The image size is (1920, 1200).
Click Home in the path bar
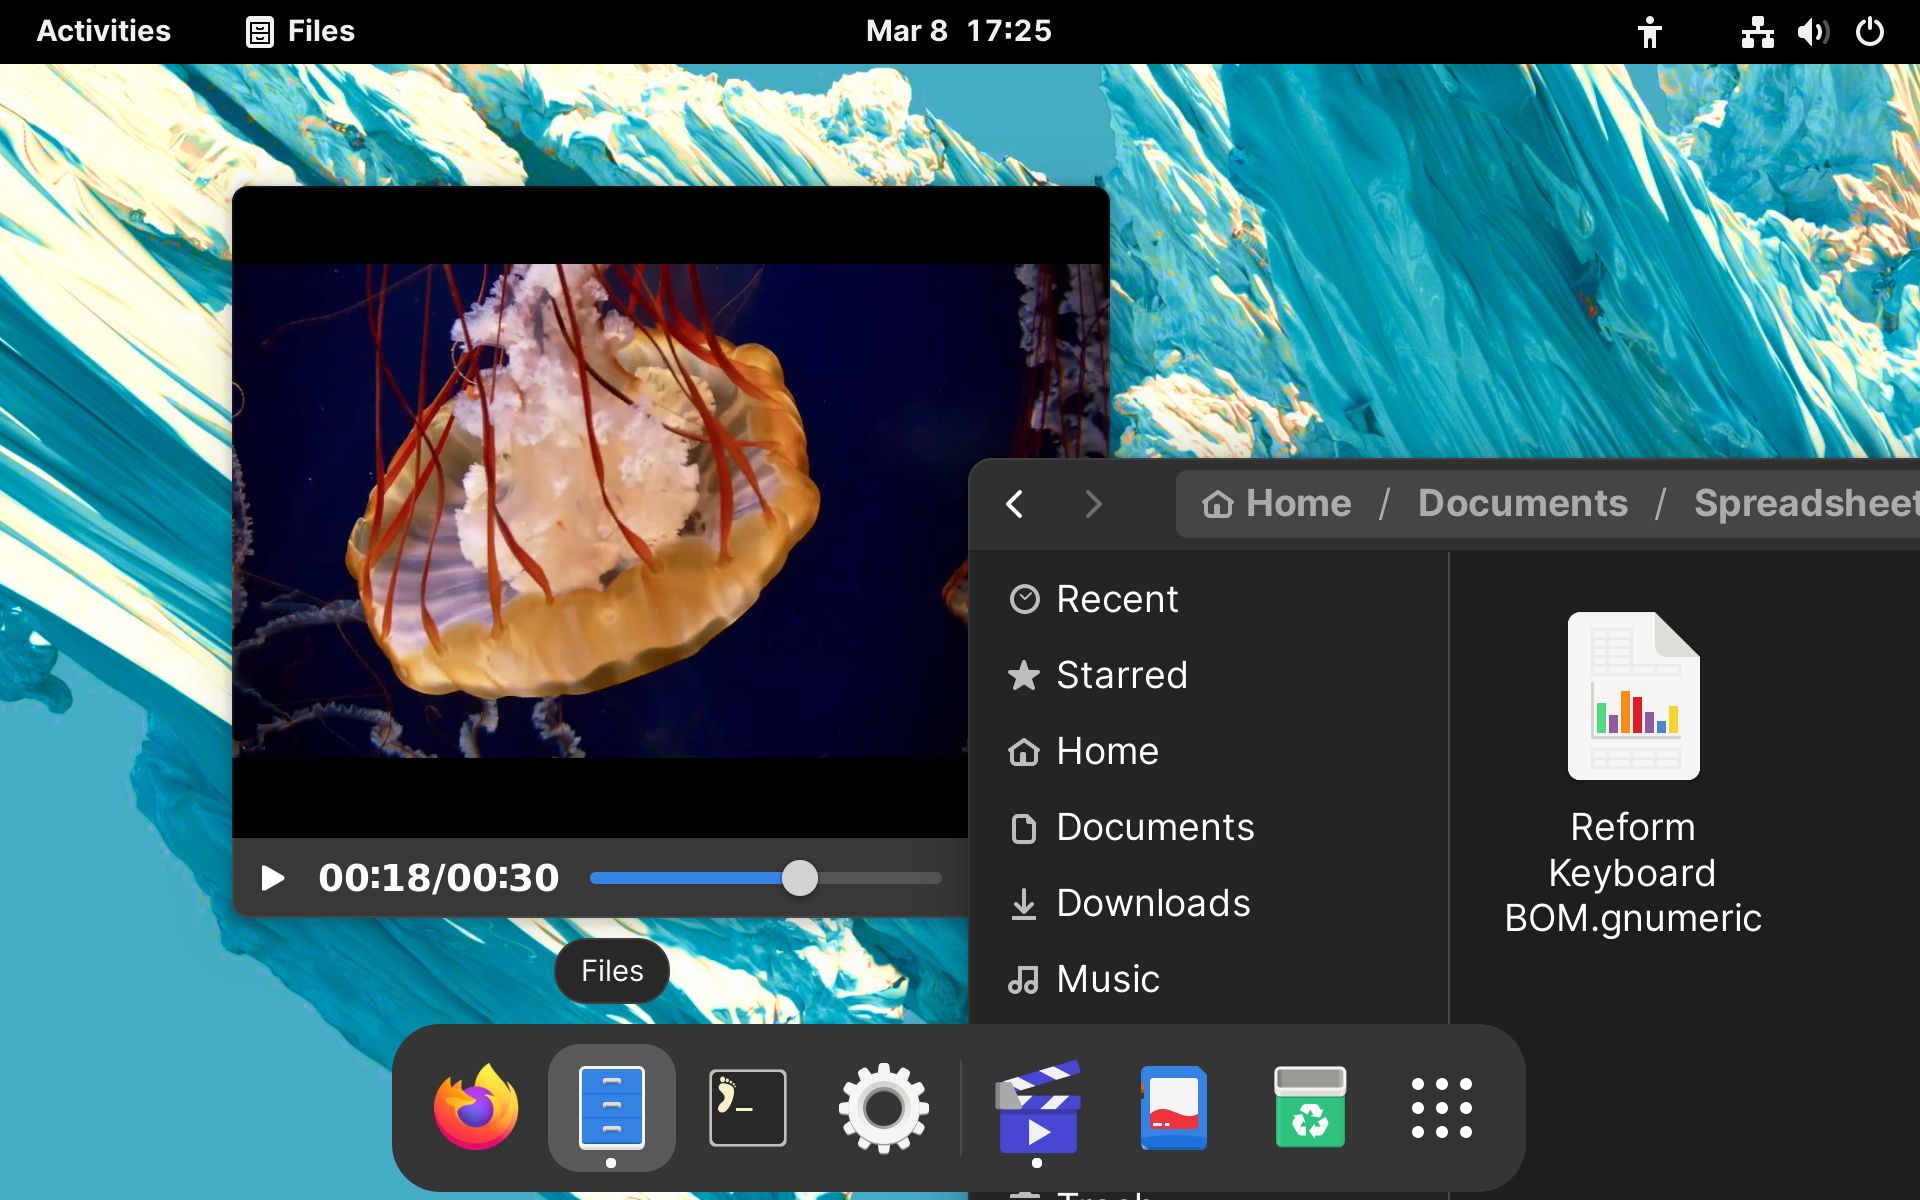pyautogui.click(x=1277, y=504)
